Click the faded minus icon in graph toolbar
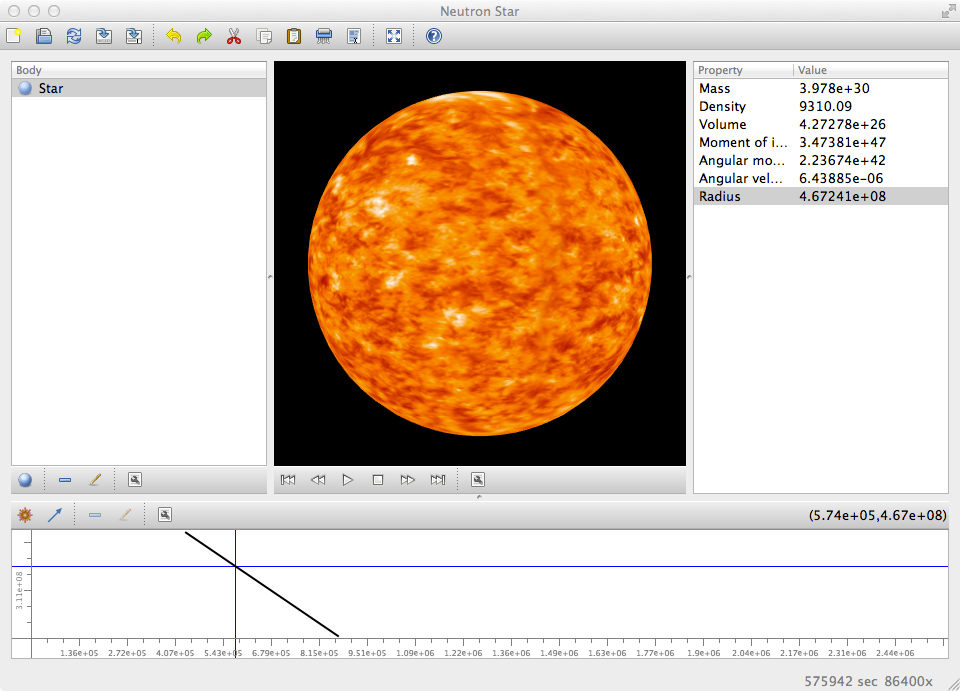960x691 pixels. 95,515
